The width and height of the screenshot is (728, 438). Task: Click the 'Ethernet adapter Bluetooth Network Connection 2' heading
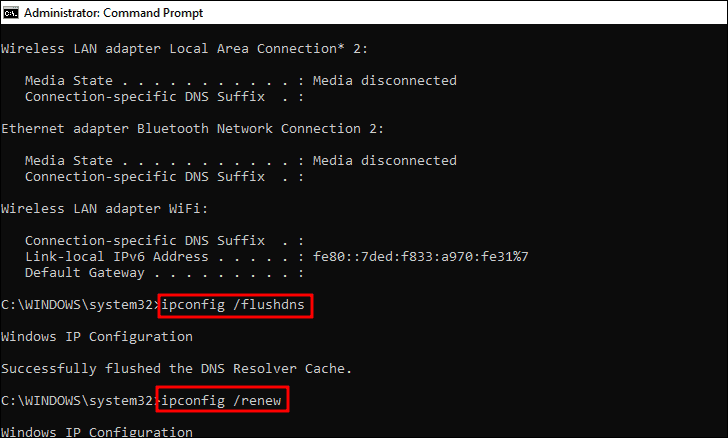[192, 128]
